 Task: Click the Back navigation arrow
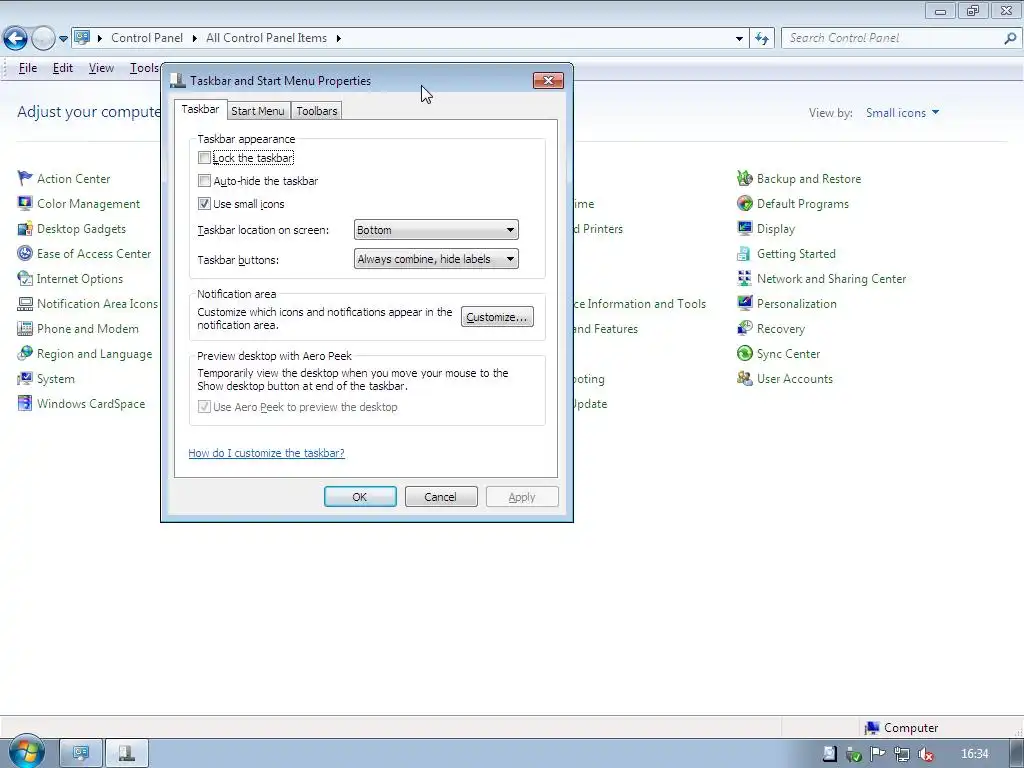pyautogui.click(x=15, y=39)
